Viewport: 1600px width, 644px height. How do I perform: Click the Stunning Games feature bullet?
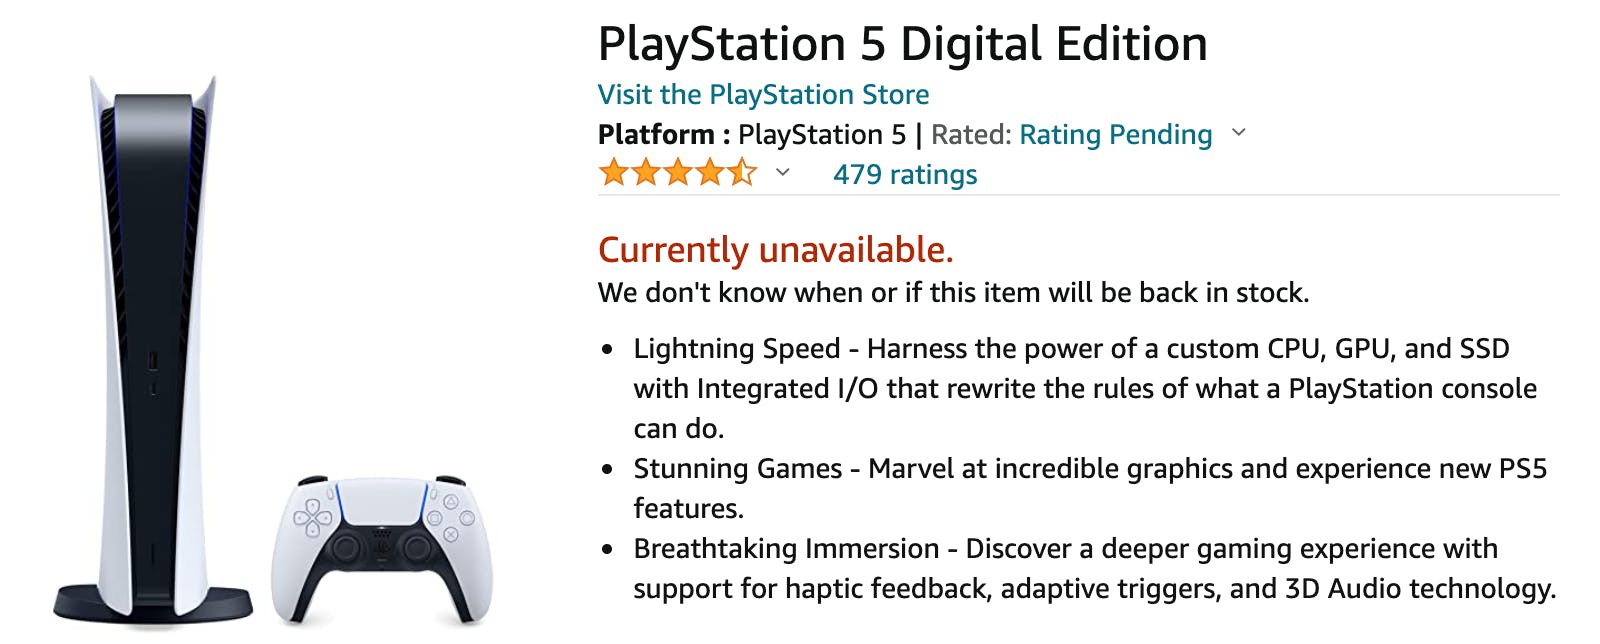pos(1090,488)
